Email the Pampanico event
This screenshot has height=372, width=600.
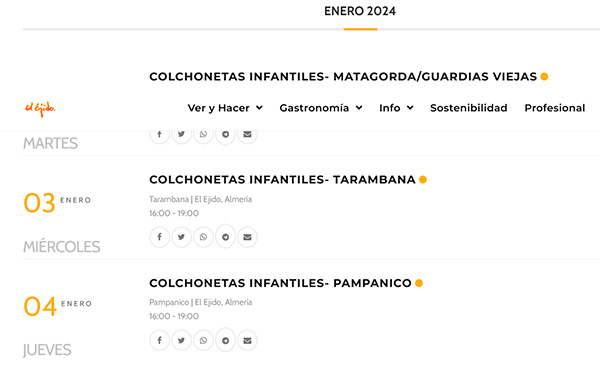click(x=247, y=340)
